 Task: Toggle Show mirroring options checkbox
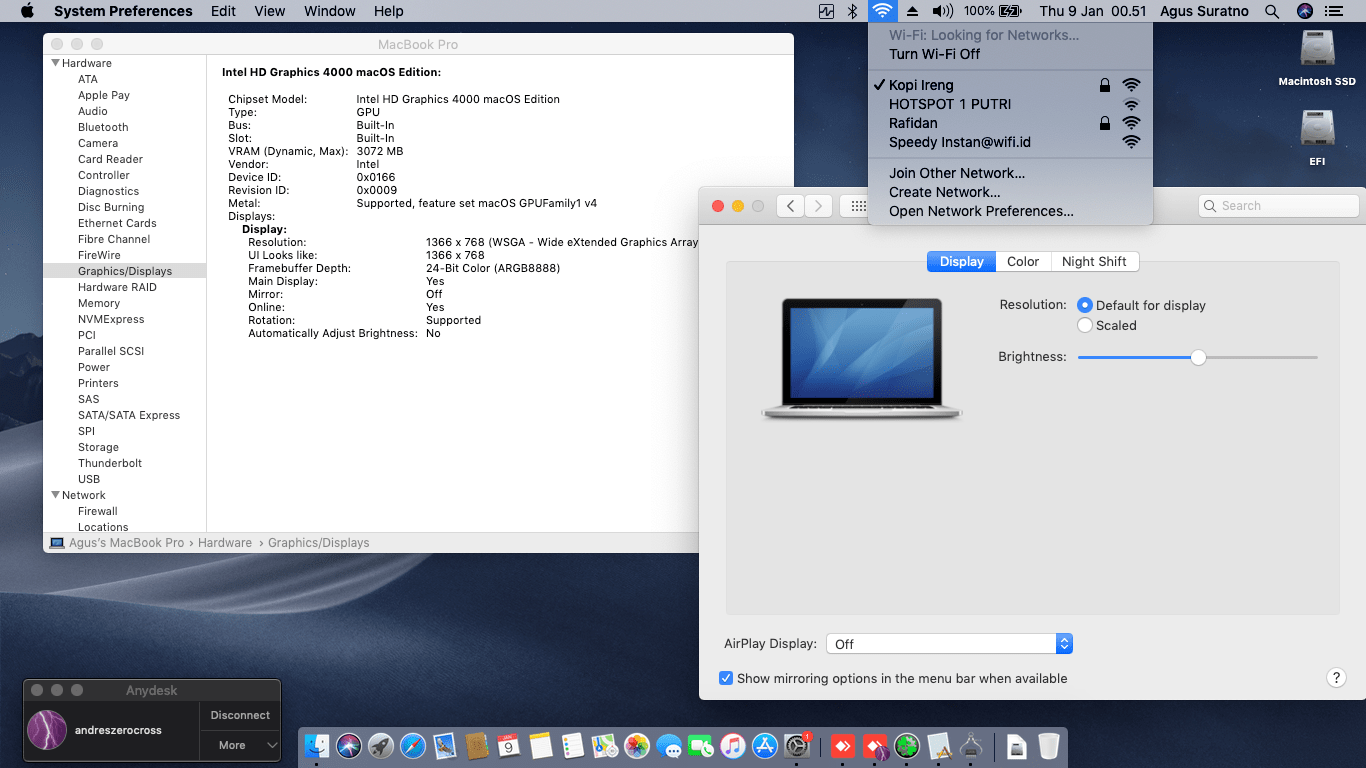(x=726, y=678)
